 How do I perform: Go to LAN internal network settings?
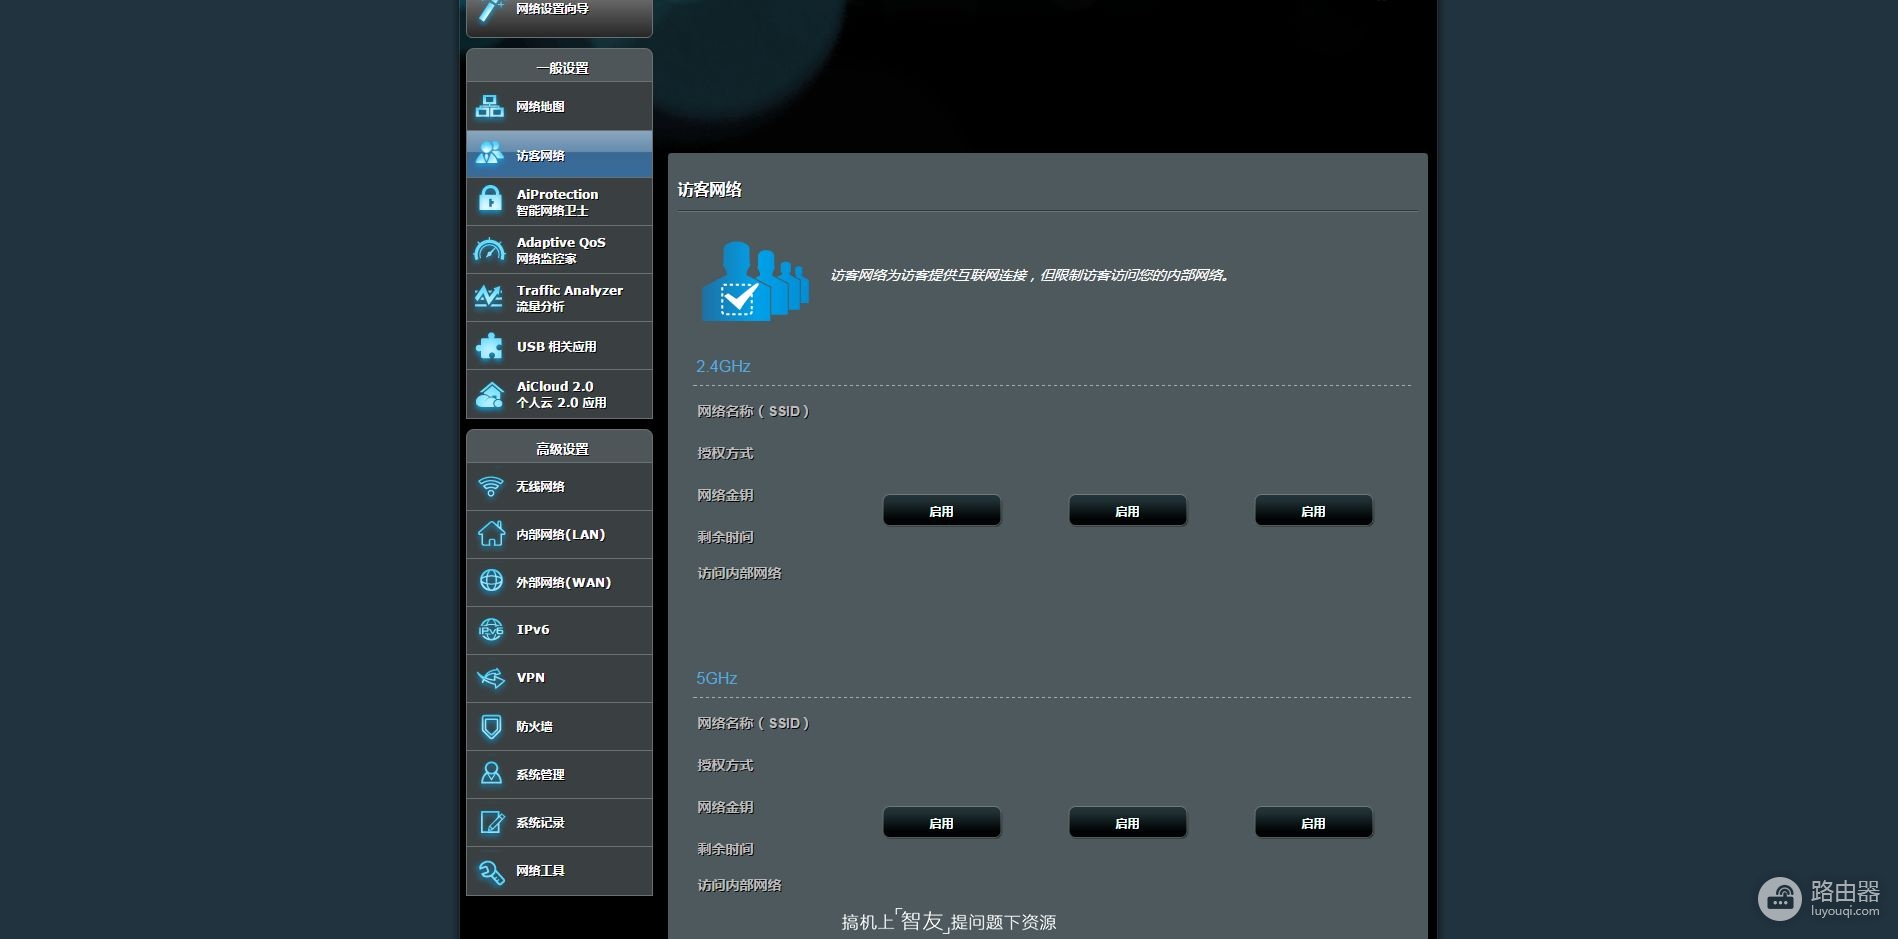click(x=559, y=535)
